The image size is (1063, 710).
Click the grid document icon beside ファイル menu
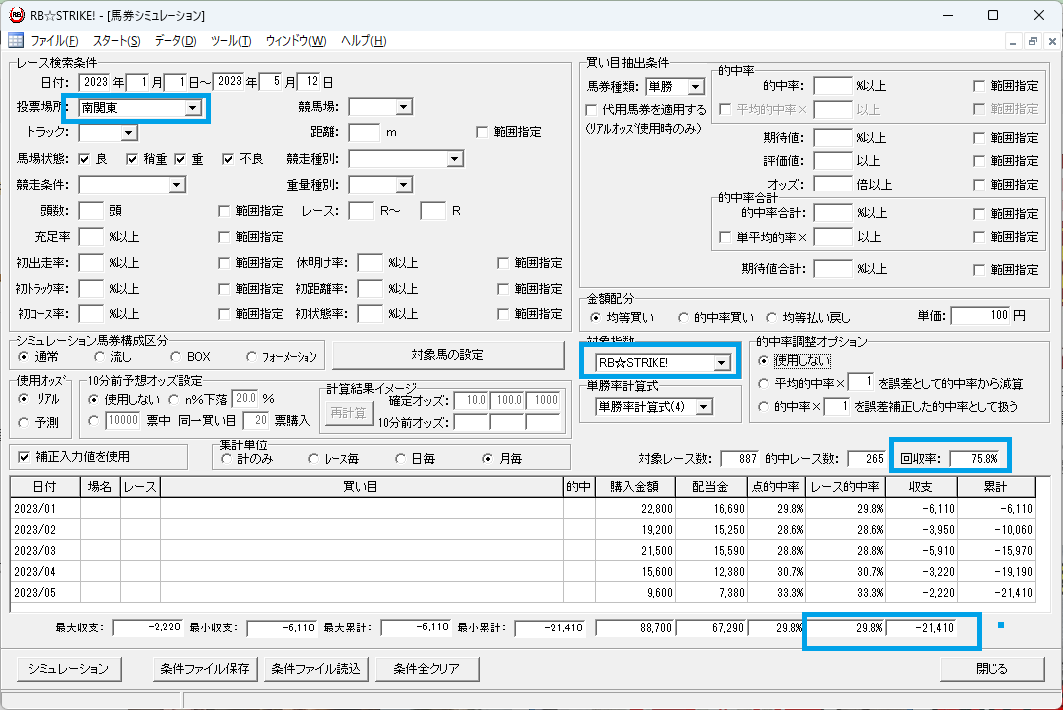tap(16, 41)
